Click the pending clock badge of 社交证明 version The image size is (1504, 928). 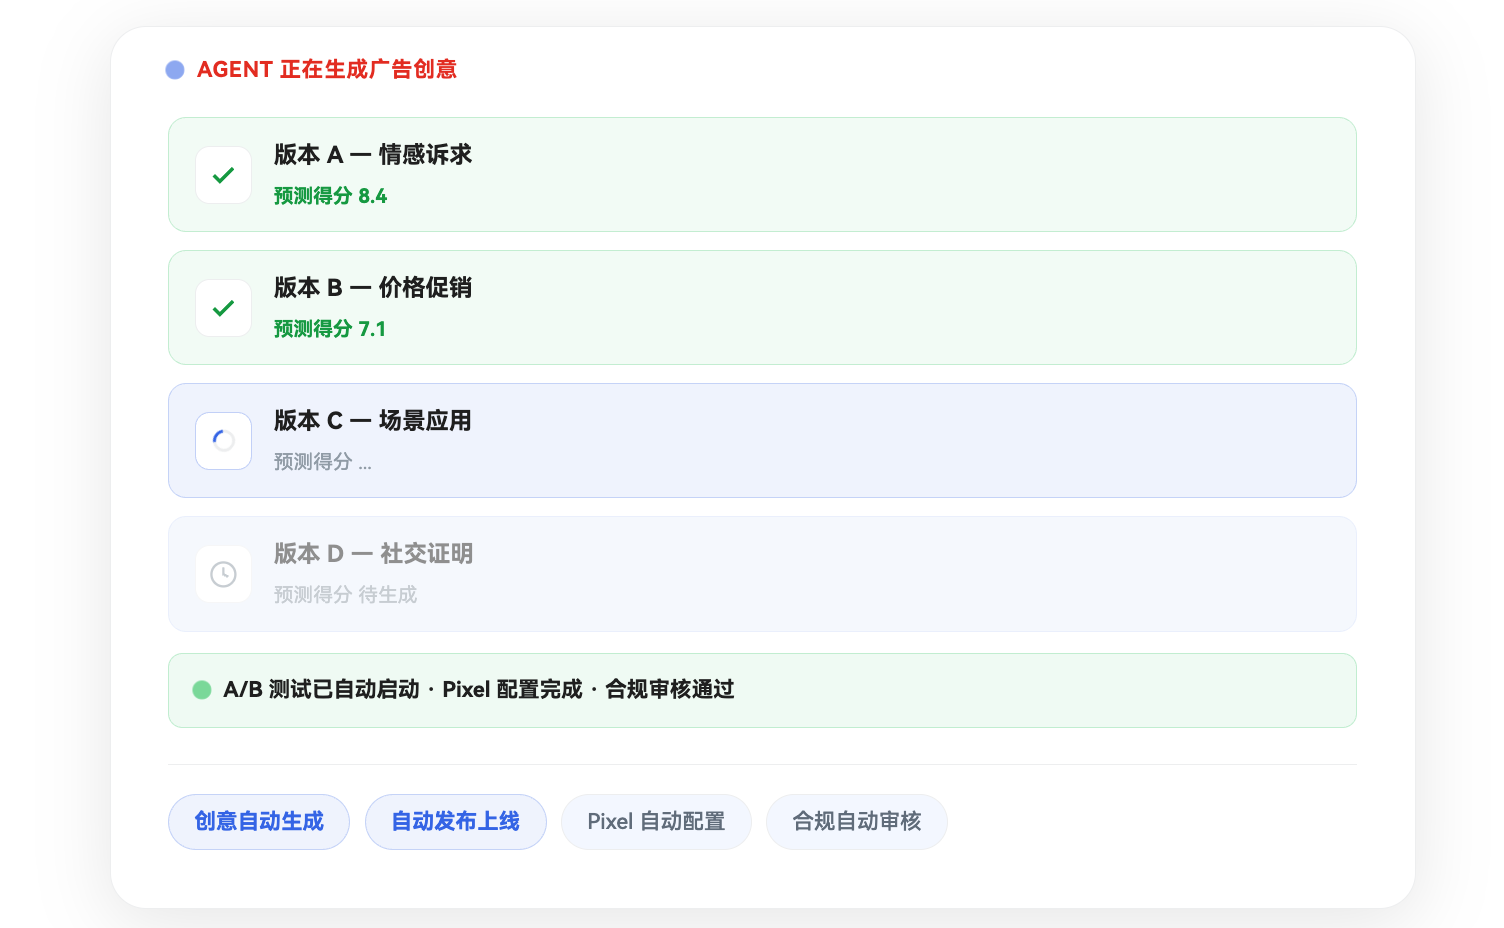coord(223,574)
